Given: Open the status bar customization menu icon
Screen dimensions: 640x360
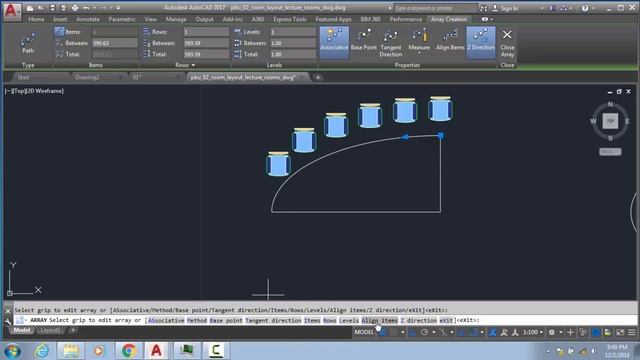Looking at the screenshot, I should [632, 332].
